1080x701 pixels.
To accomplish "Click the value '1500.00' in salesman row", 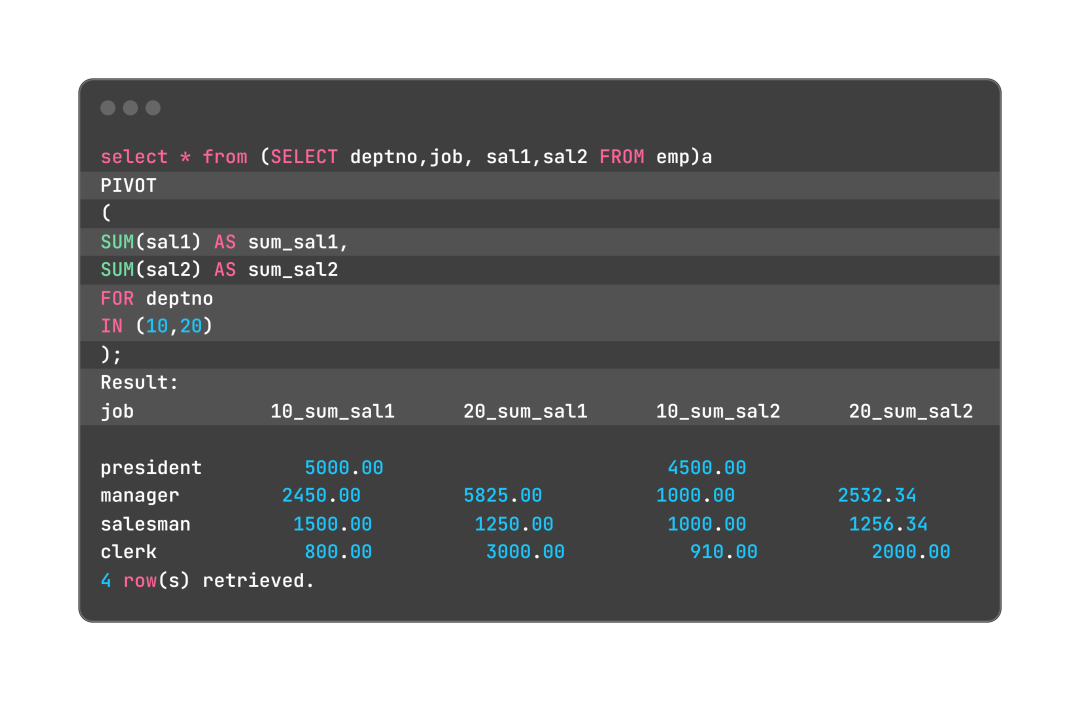I will (x=333, y=524).
